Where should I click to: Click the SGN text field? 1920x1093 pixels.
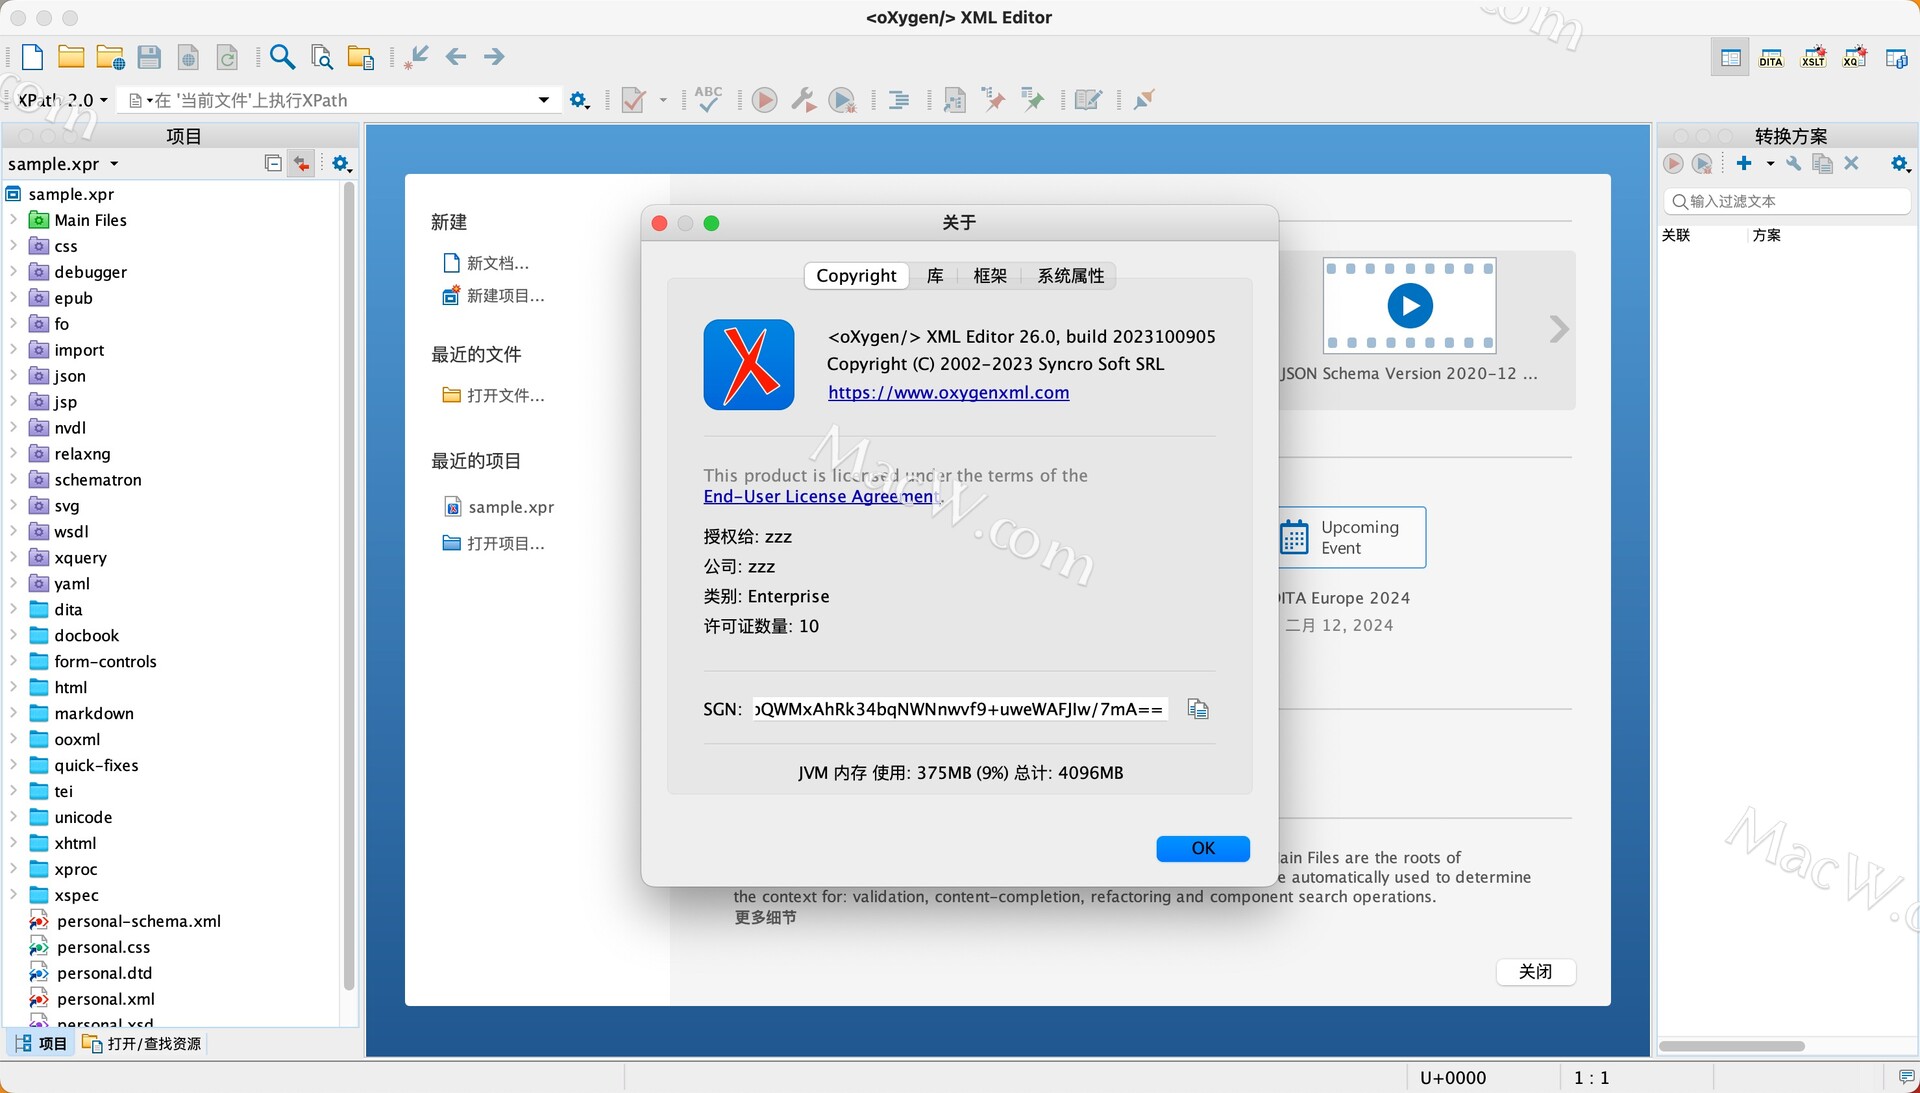[x=960, y=709]
